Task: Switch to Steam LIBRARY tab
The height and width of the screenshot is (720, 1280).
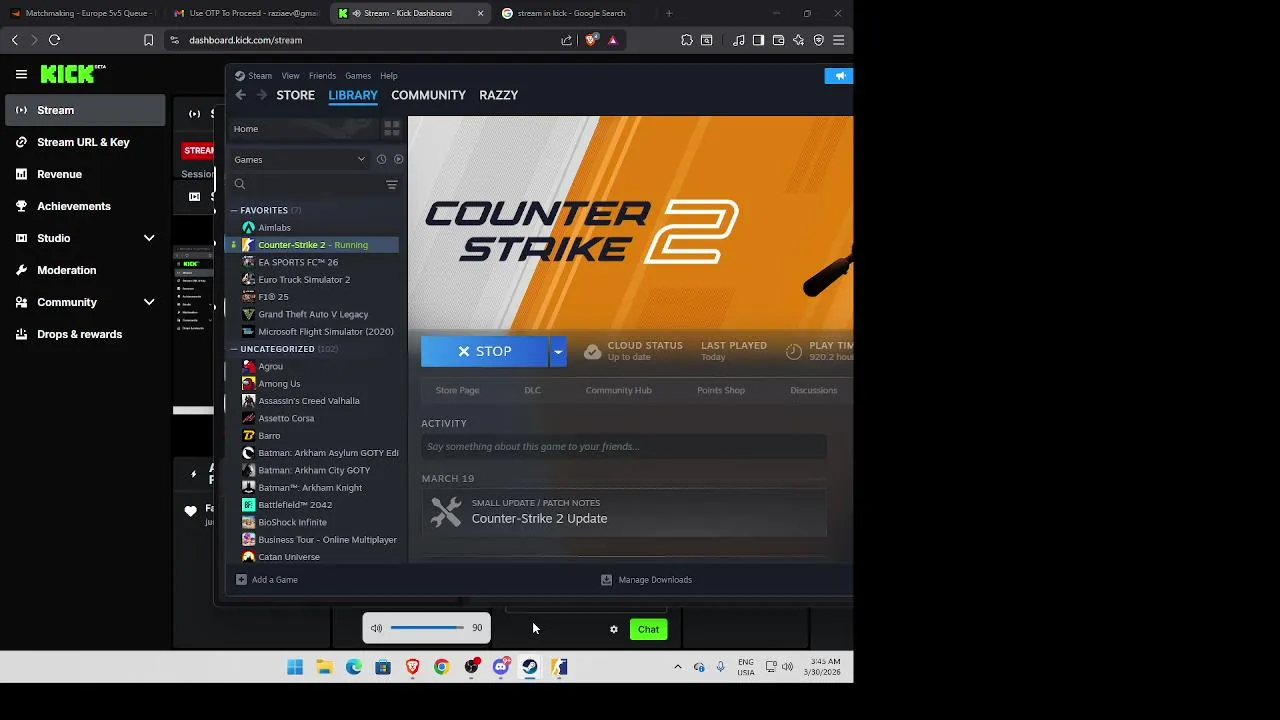Action: point(353,95)
